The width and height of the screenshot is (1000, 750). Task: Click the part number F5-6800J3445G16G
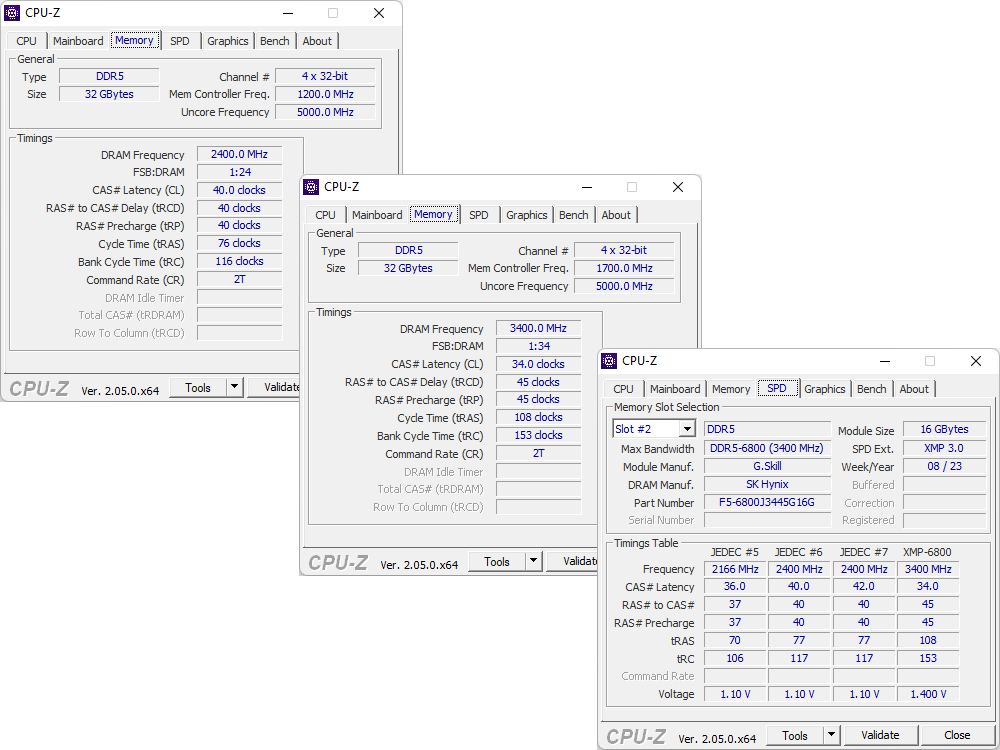pyautogui.click(x=767, y=503)
